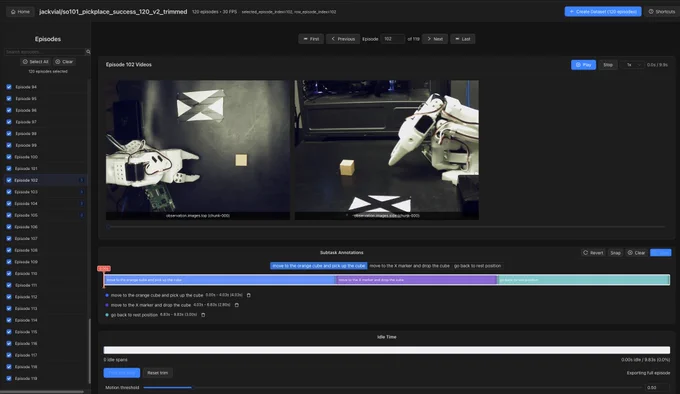
Task: Click the badge icon beside Episode 105
Action: (82, 215)
